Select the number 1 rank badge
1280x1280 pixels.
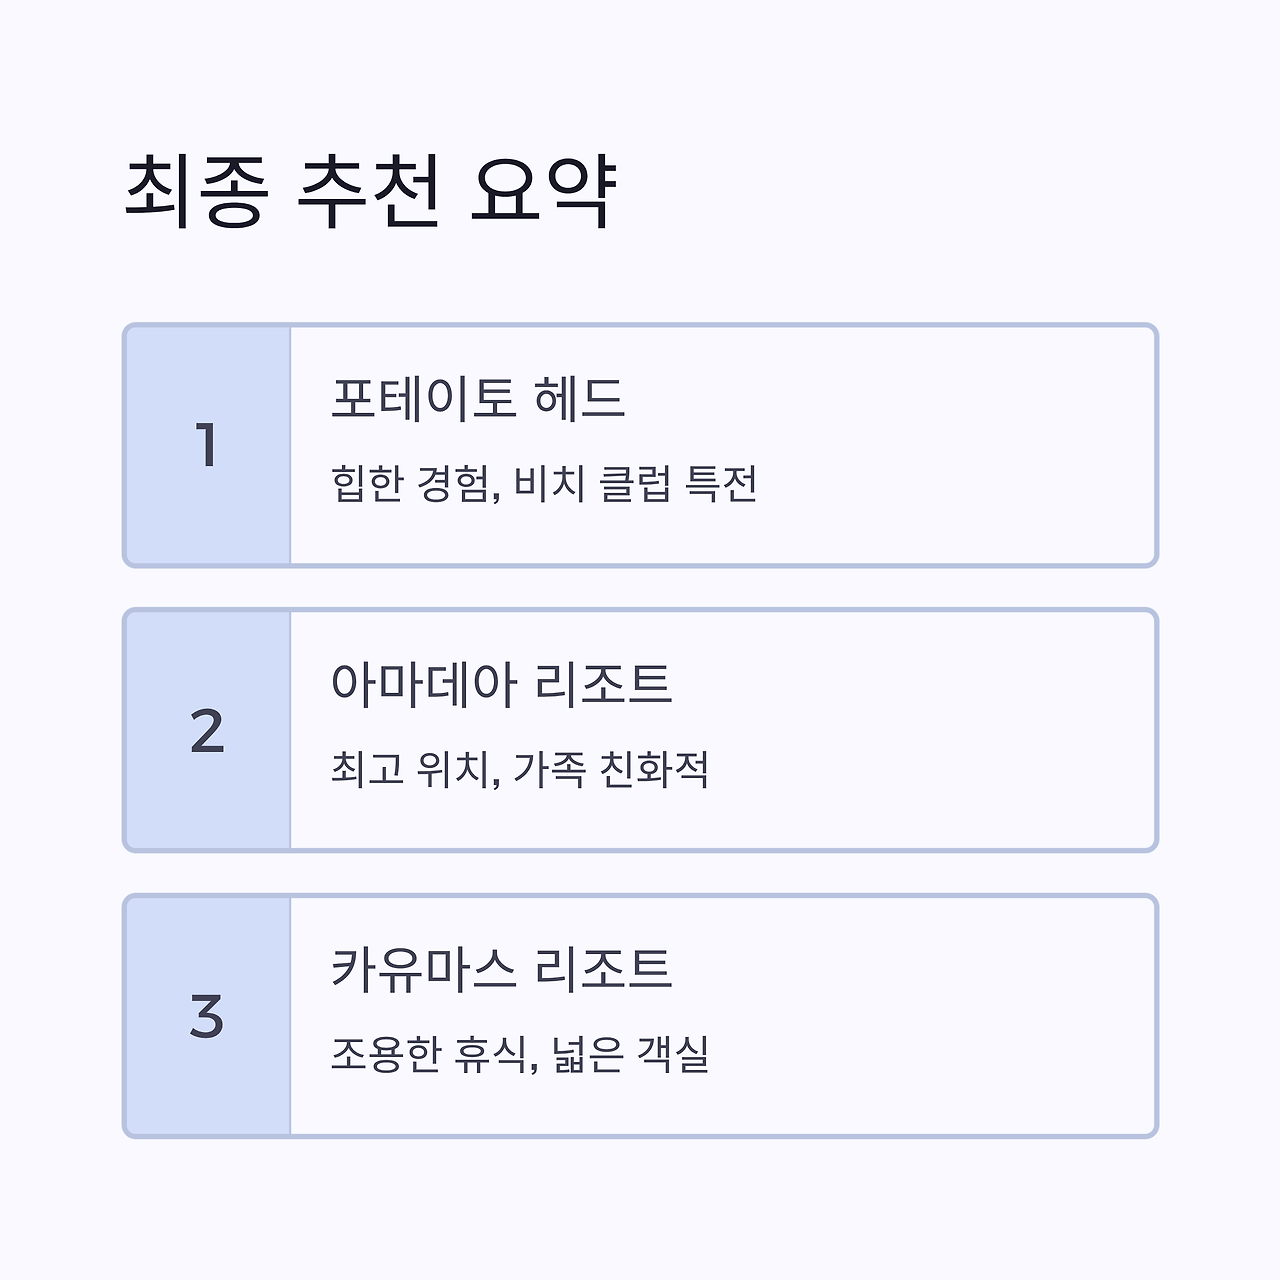(x=207, y=445)
